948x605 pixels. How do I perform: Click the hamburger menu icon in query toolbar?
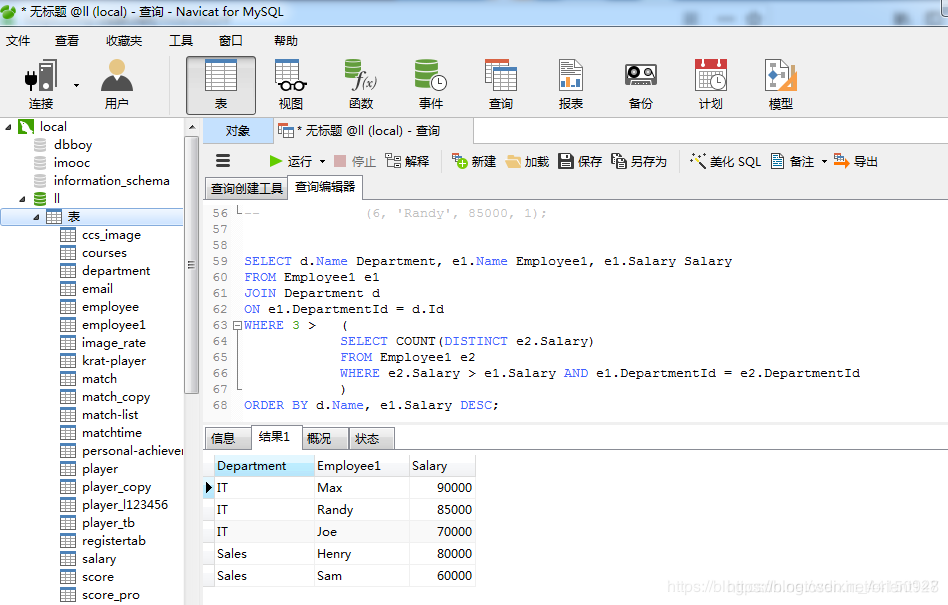pyautogui.click(x=223, y=161)
